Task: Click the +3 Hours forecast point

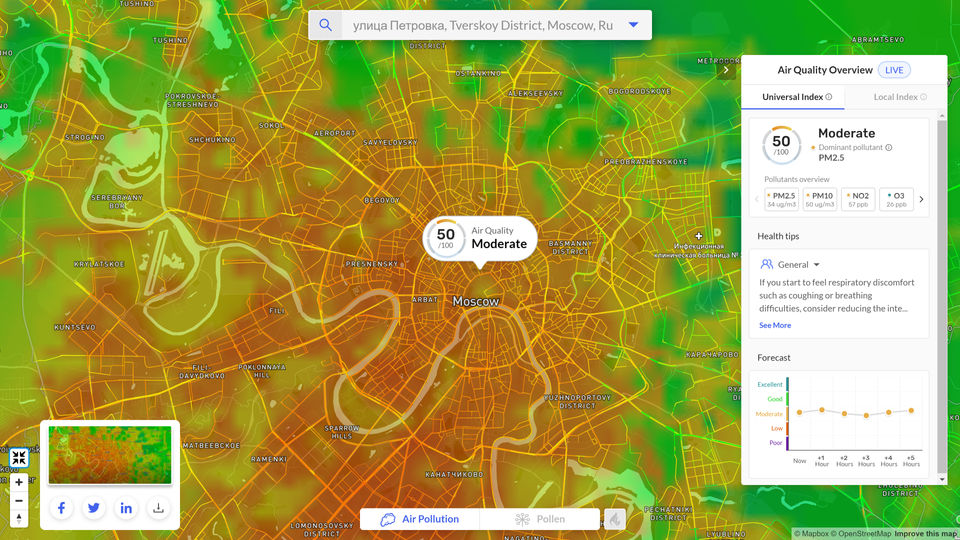Action: (x=866, y=416)
